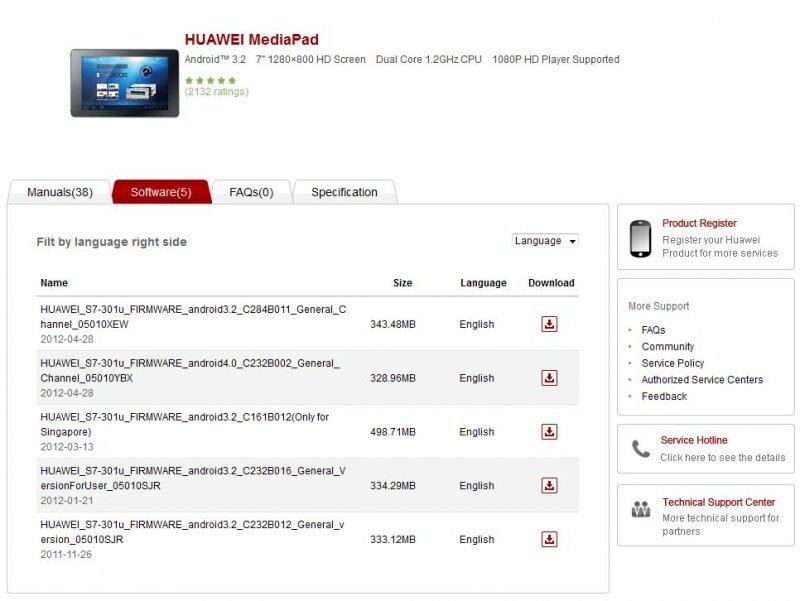
Task: Download the C232B016 VersionForUser firmware
Action: click(x=550, y=485)
